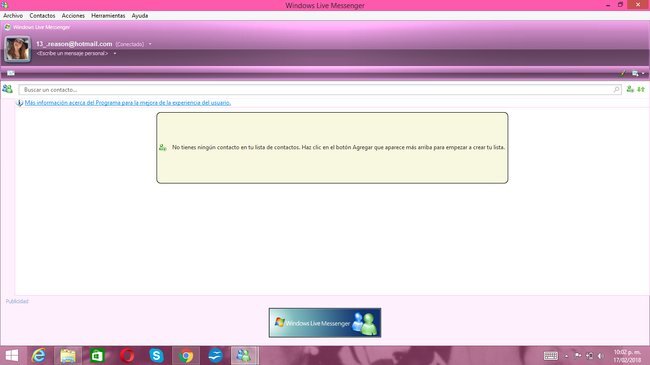Launch Google Chrome from the taskbar
Screen dimensions: 650x365
(x=186, y=355)
